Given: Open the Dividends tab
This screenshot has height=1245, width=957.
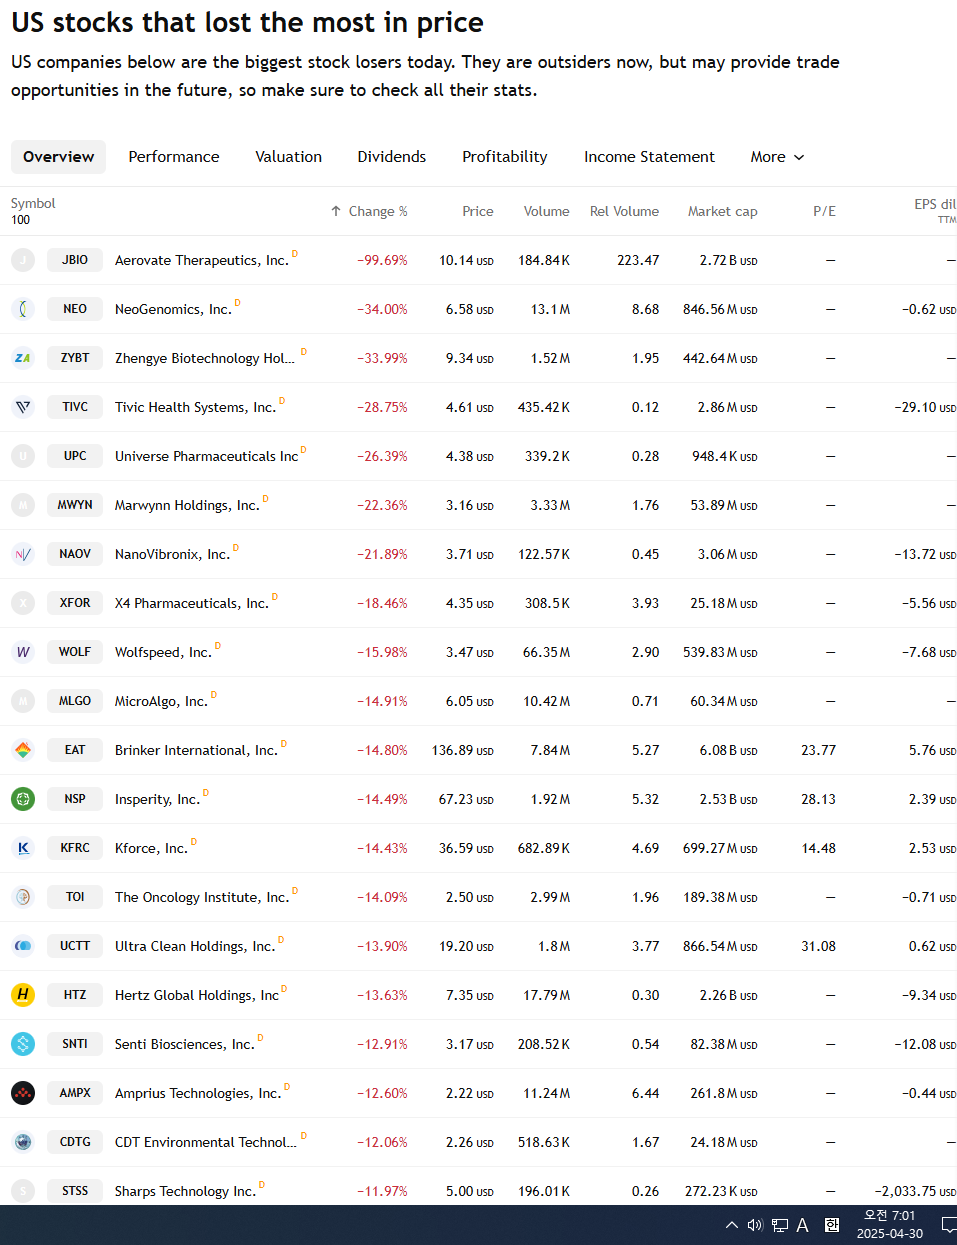Looking at the screenshot, I should [392, 157].
